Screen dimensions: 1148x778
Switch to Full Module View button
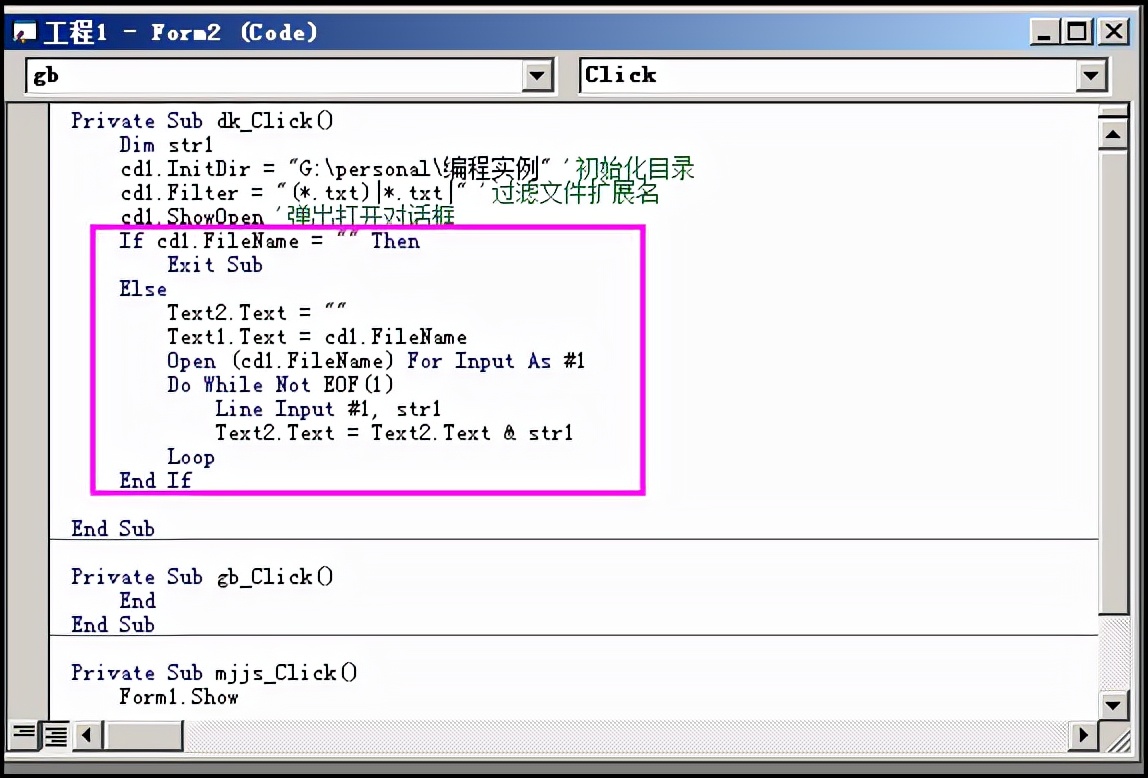click(54, 735)
